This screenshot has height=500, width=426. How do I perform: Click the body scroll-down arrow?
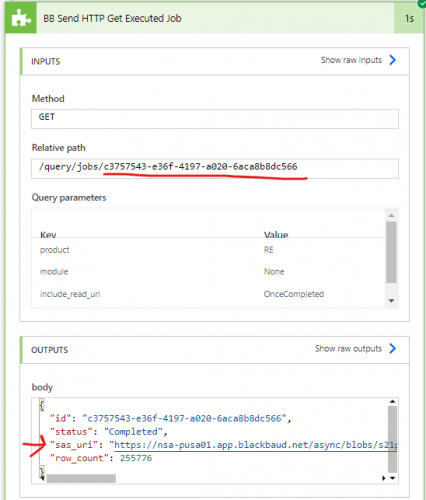392,478
